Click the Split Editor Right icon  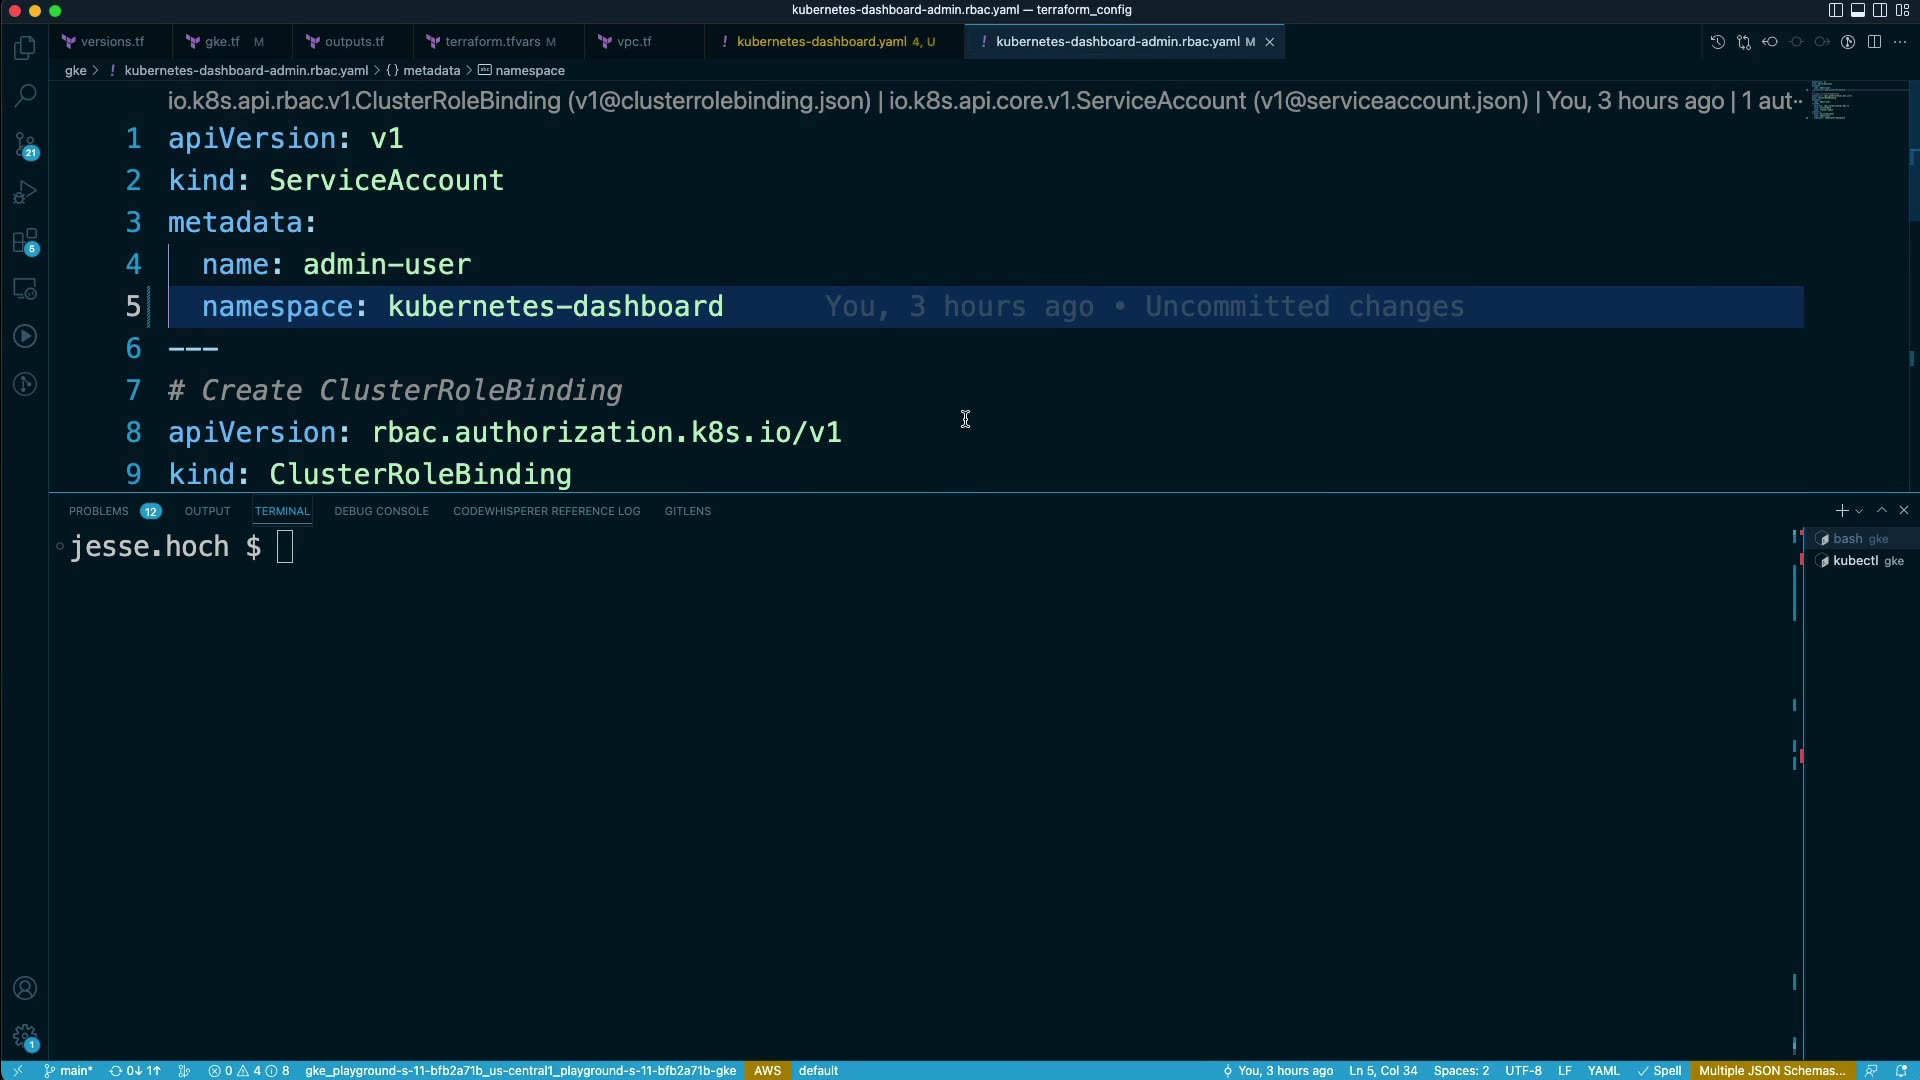coord(1874,42)
